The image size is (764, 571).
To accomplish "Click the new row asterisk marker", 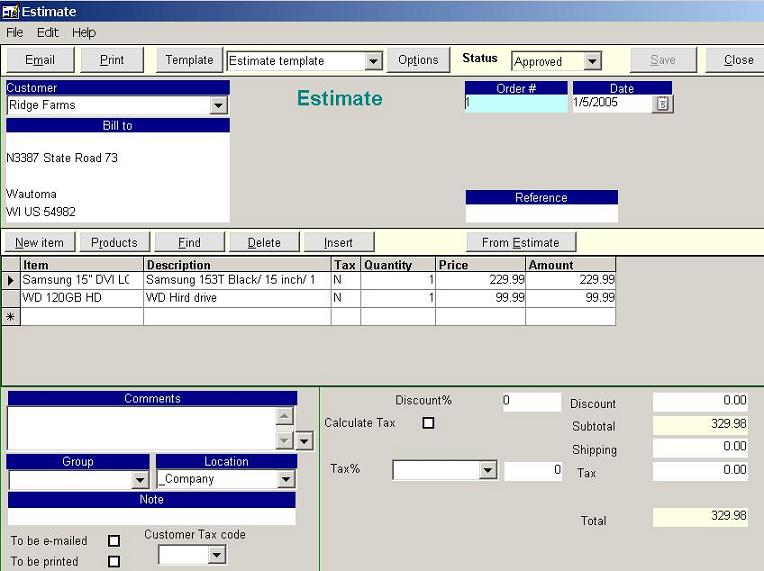I will pos(11,317).
